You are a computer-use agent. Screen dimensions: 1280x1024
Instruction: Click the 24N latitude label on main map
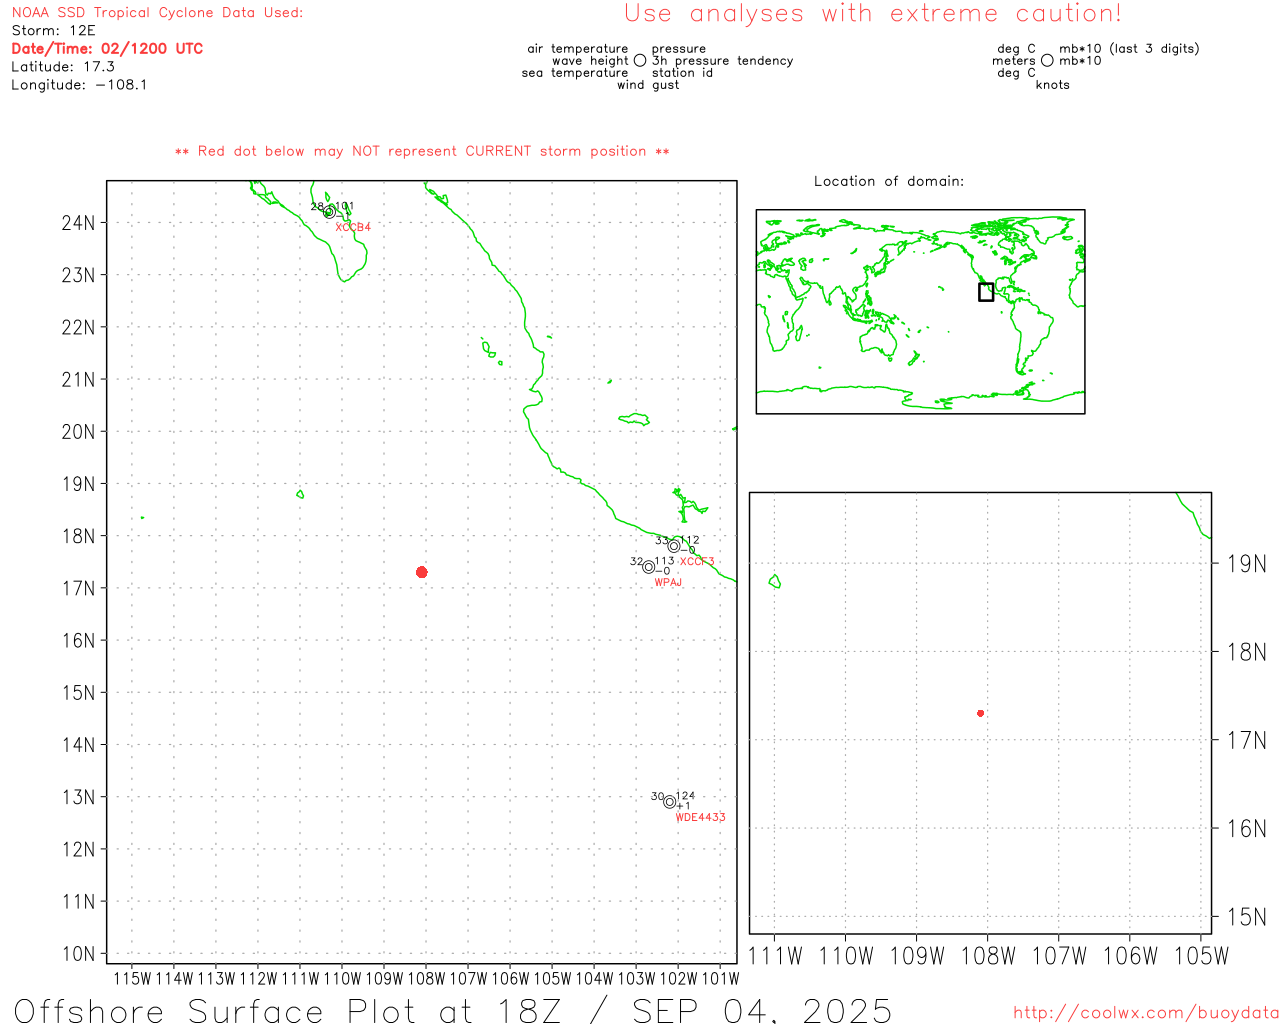click(x=78, y=223)
